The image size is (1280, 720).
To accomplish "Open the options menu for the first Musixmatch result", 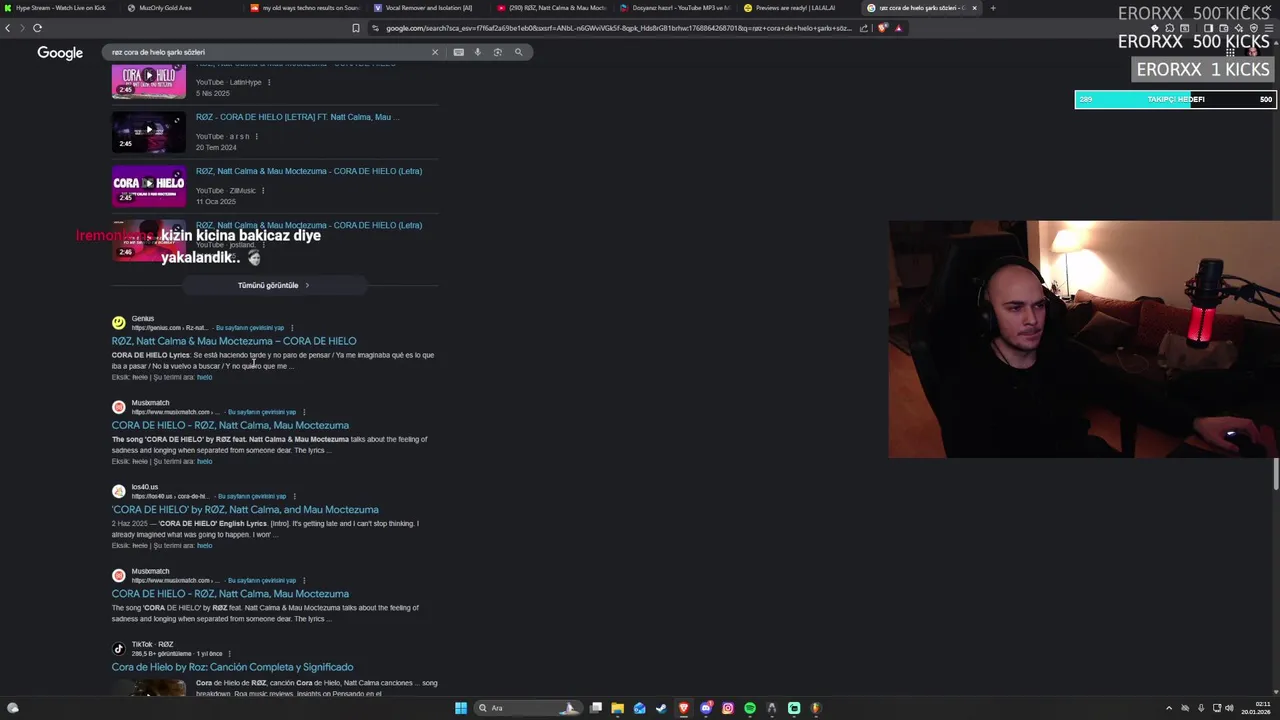I will click(x=304, y=412).
